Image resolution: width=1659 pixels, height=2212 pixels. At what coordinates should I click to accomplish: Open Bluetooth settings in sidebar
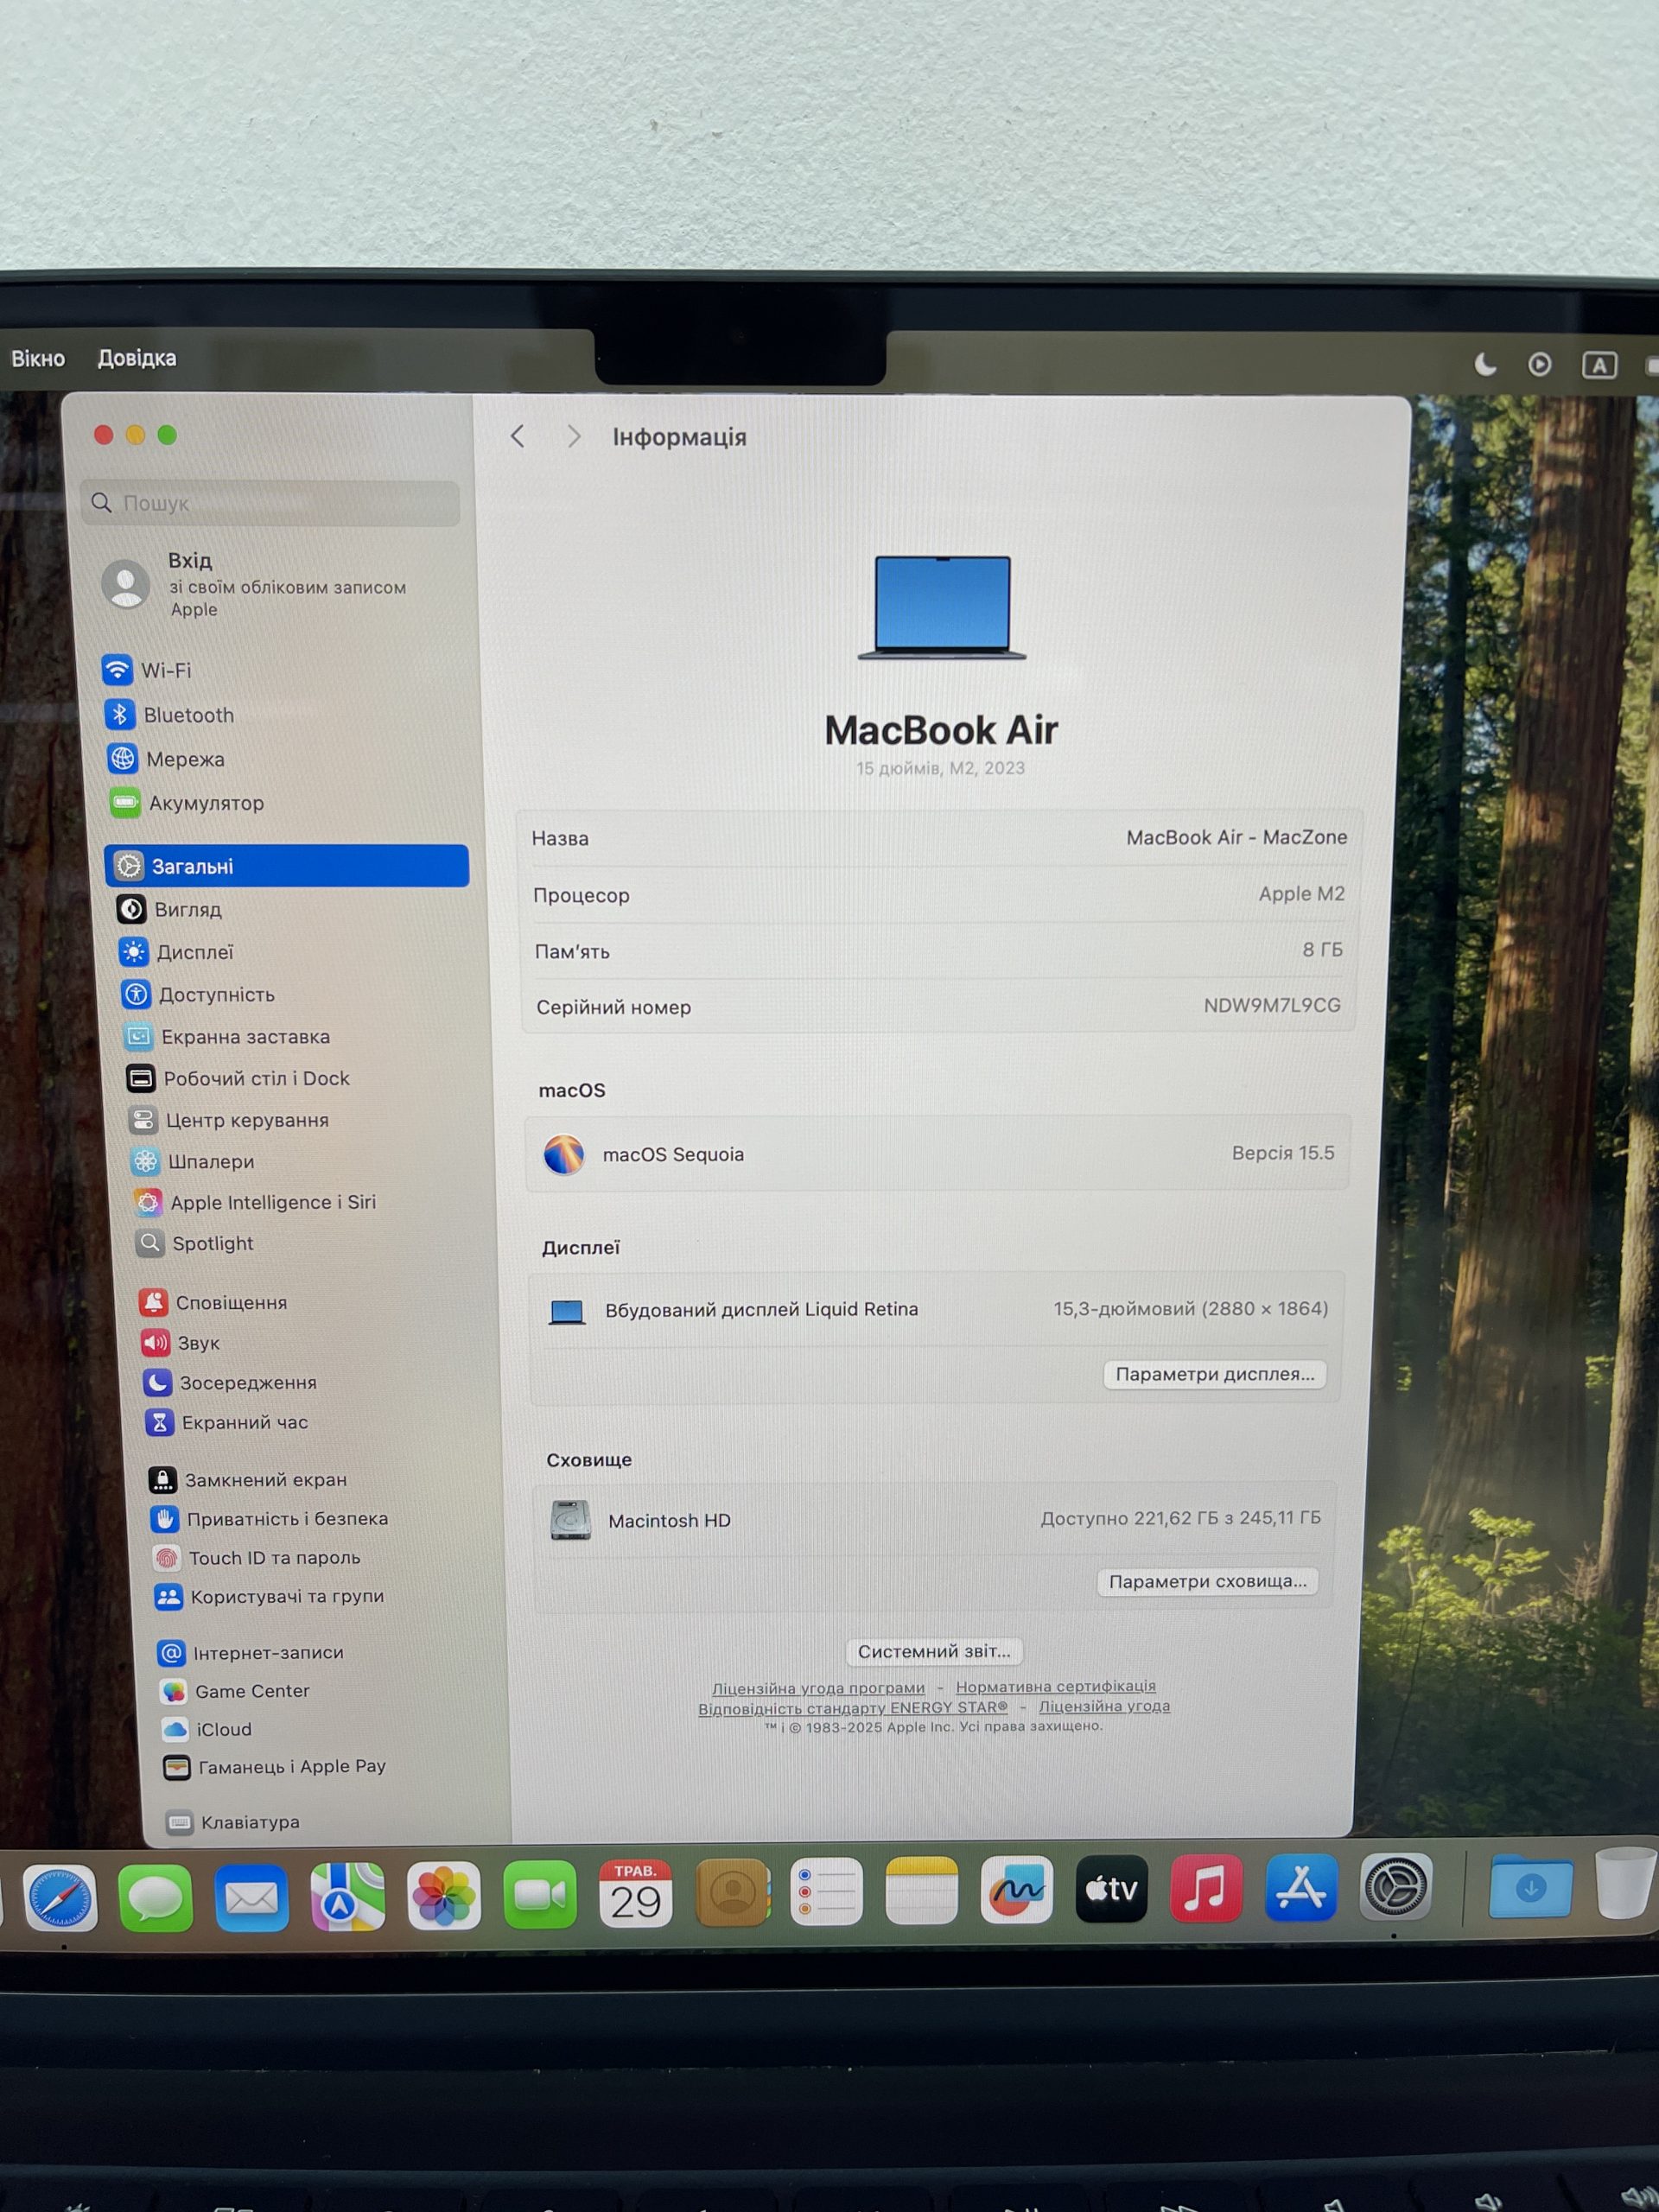pos(168,715)
